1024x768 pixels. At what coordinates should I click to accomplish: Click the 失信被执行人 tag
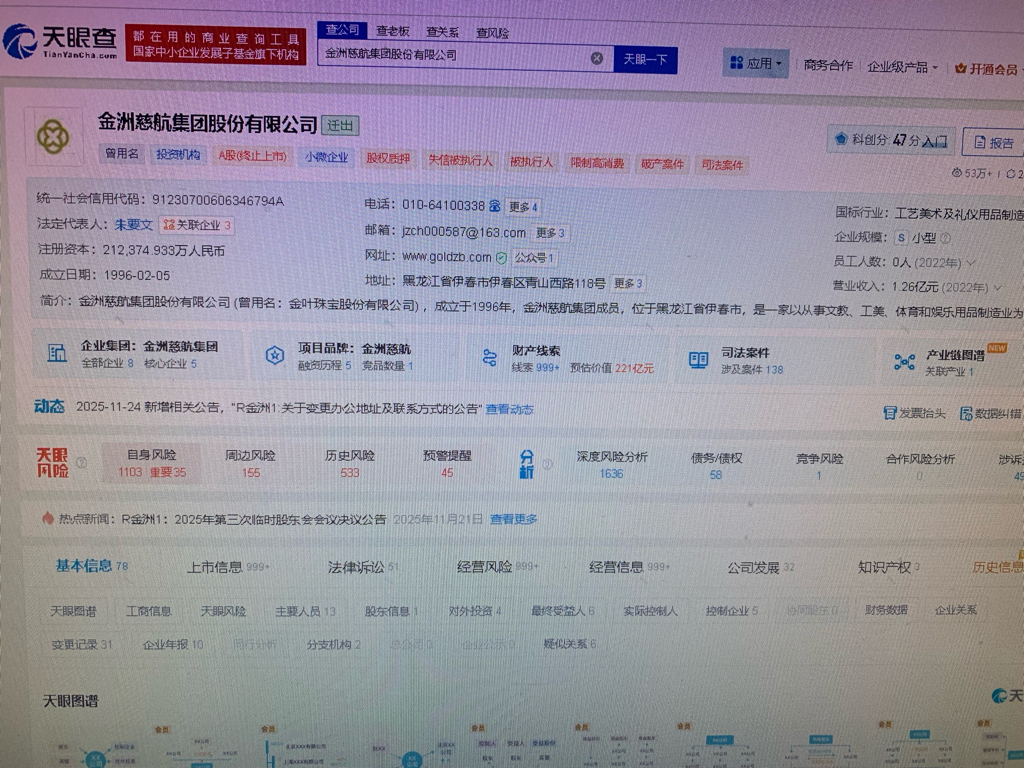(460, 160)
